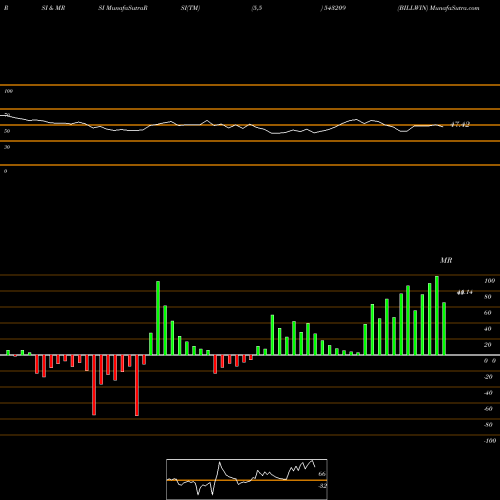Click the '100' label on the RSI axis

point(8,91)
